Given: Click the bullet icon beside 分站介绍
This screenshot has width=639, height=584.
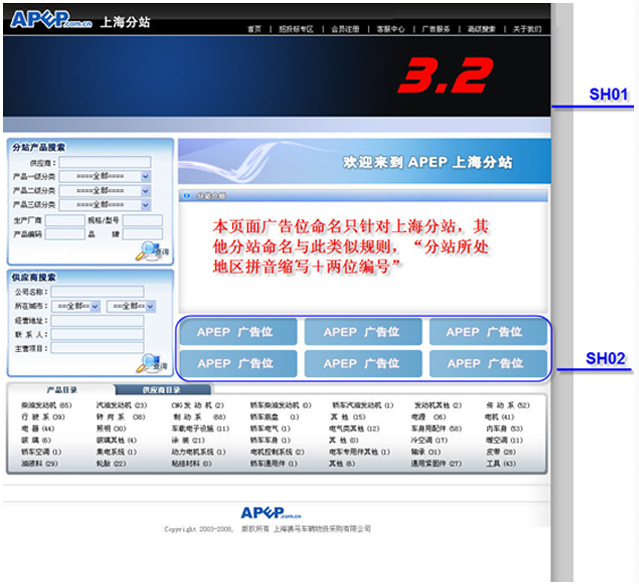Looking at the screenshot, I should coord(187,196).
